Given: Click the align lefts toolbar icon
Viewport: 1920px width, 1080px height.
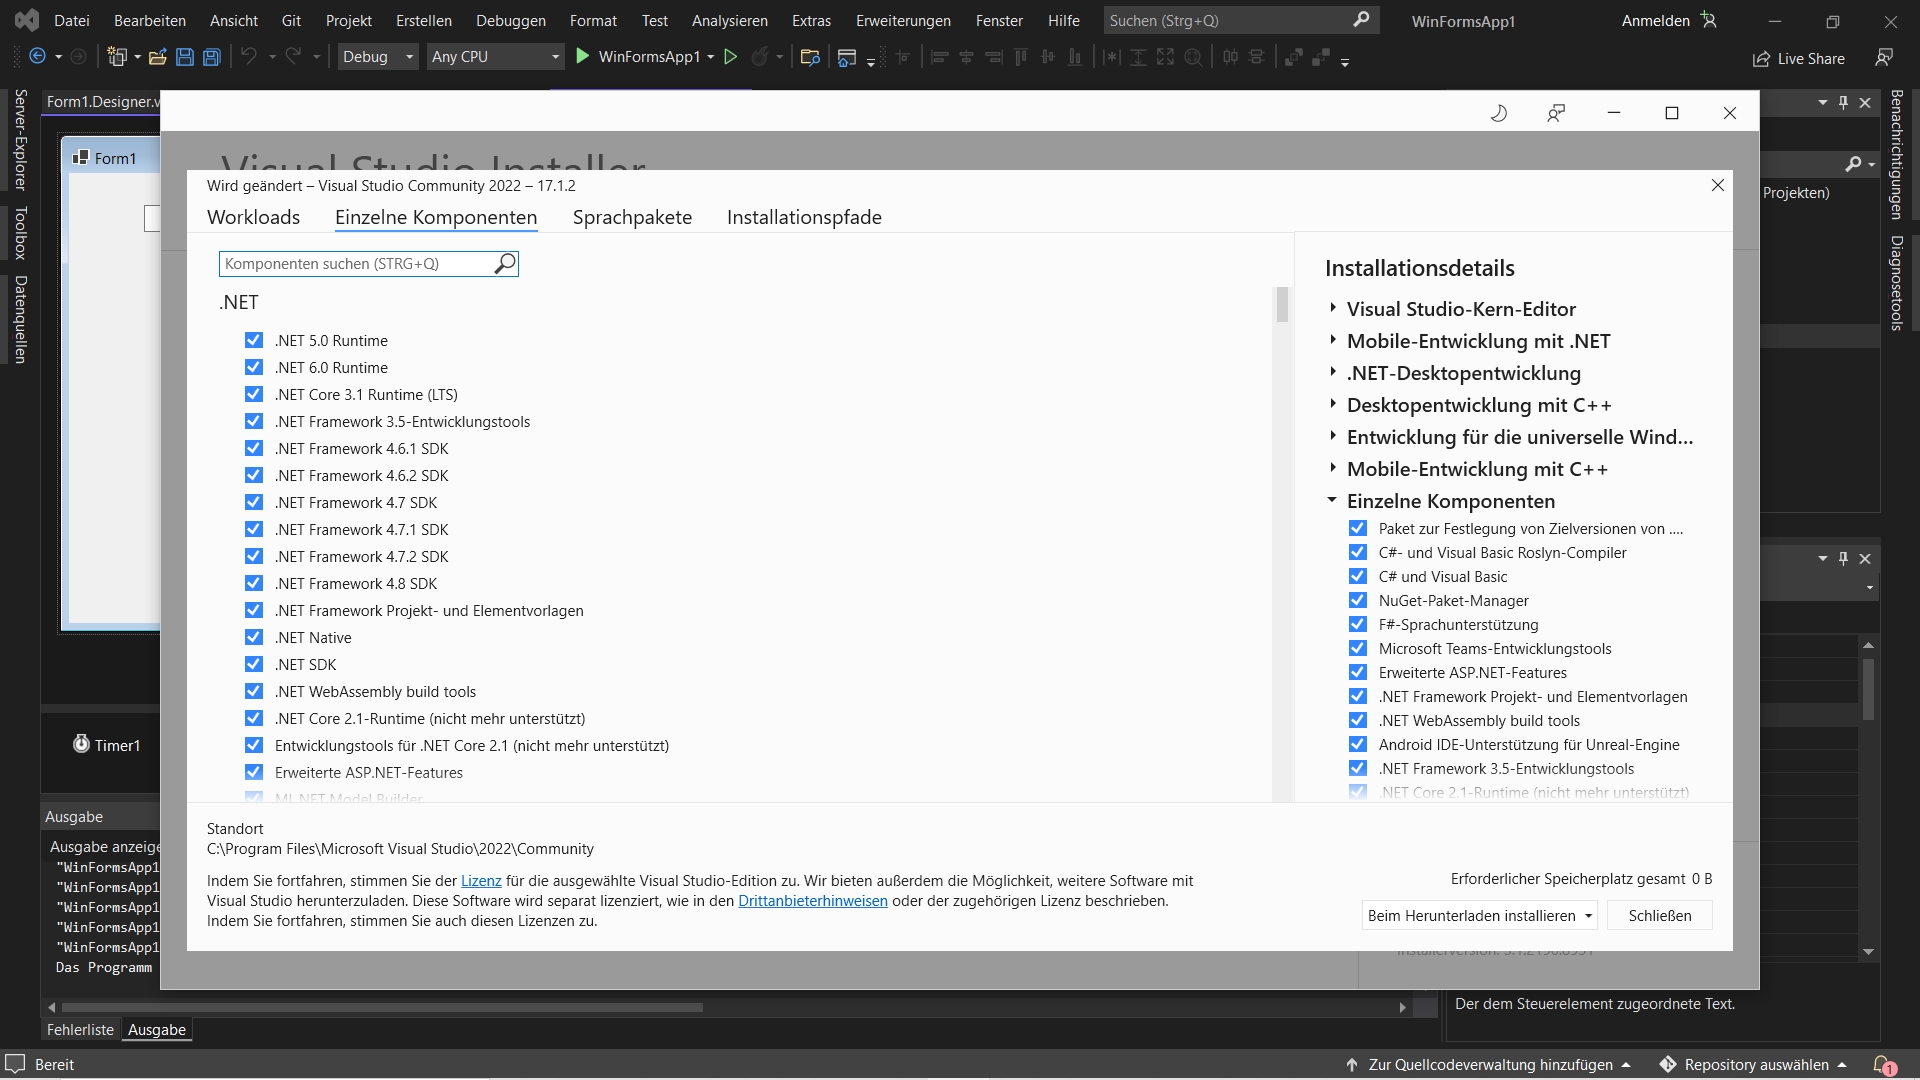Looking at the screenshot, I should (x=939, y=57).
